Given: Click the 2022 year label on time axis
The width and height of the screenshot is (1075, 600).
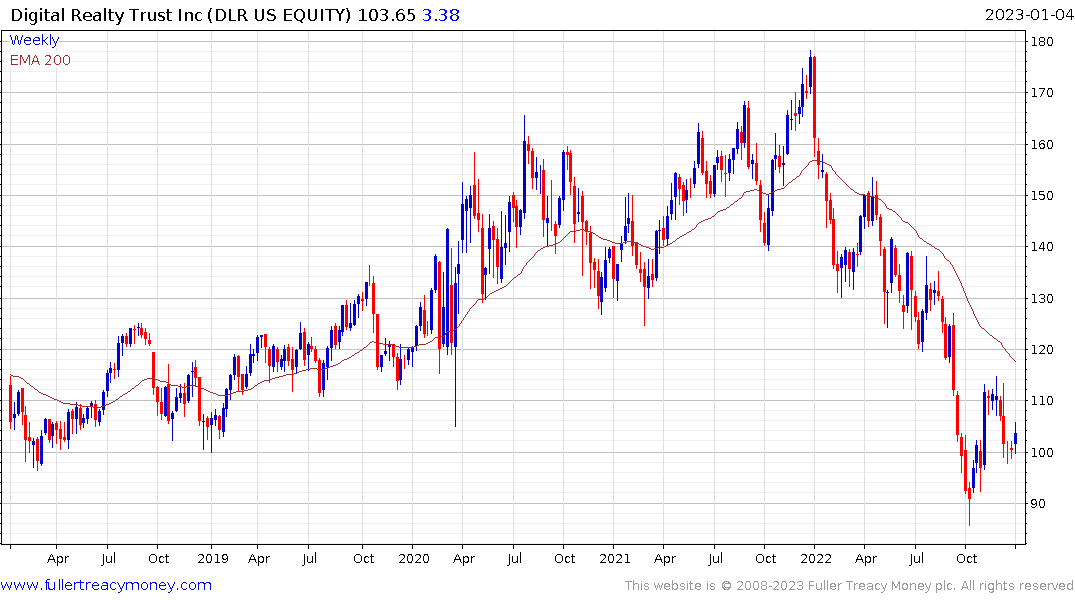Looking at the screenshot, I should pyautogui.click(x=815, y=558).
